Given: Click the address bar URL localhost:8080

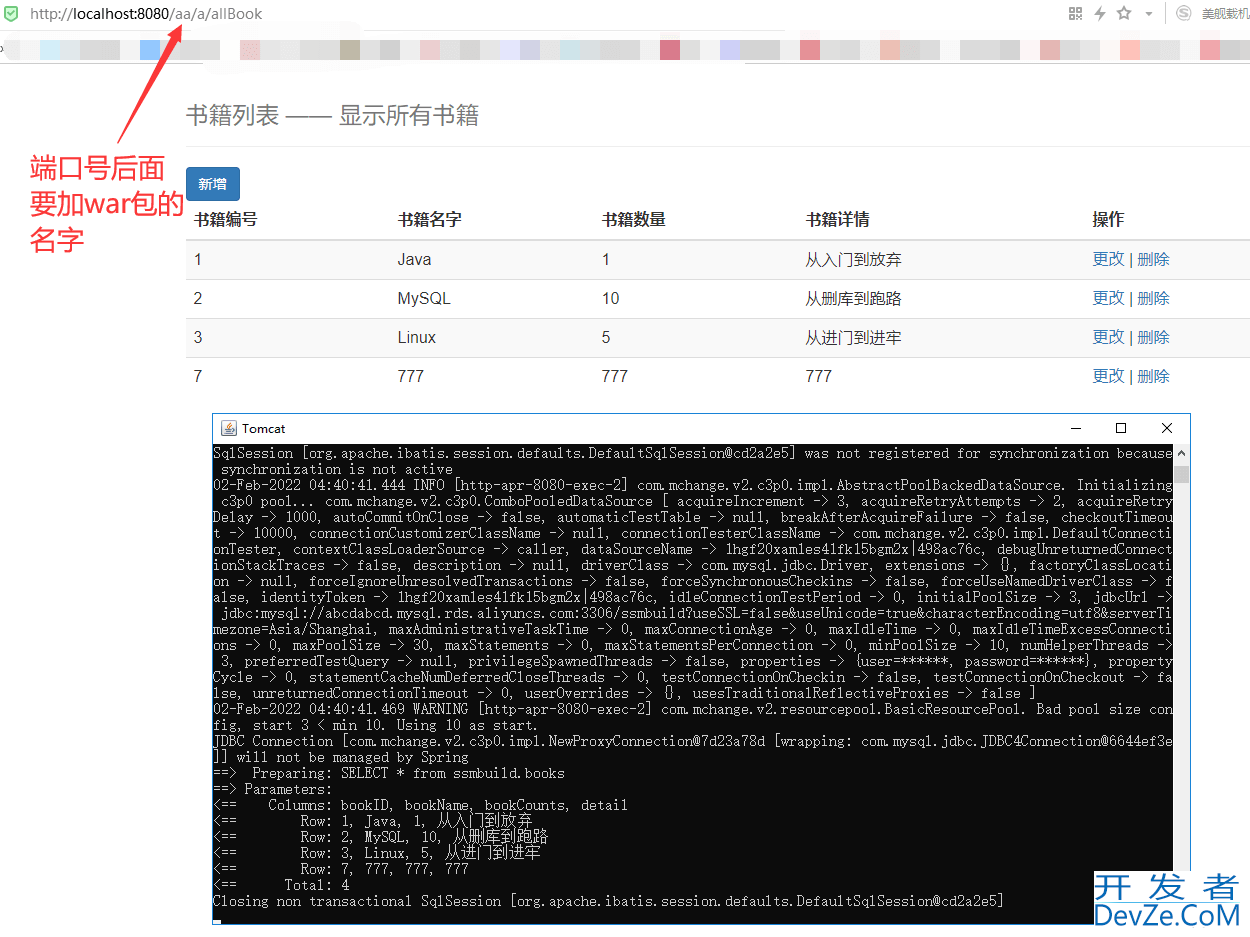Looking at the screenshot, I should 146,14.
